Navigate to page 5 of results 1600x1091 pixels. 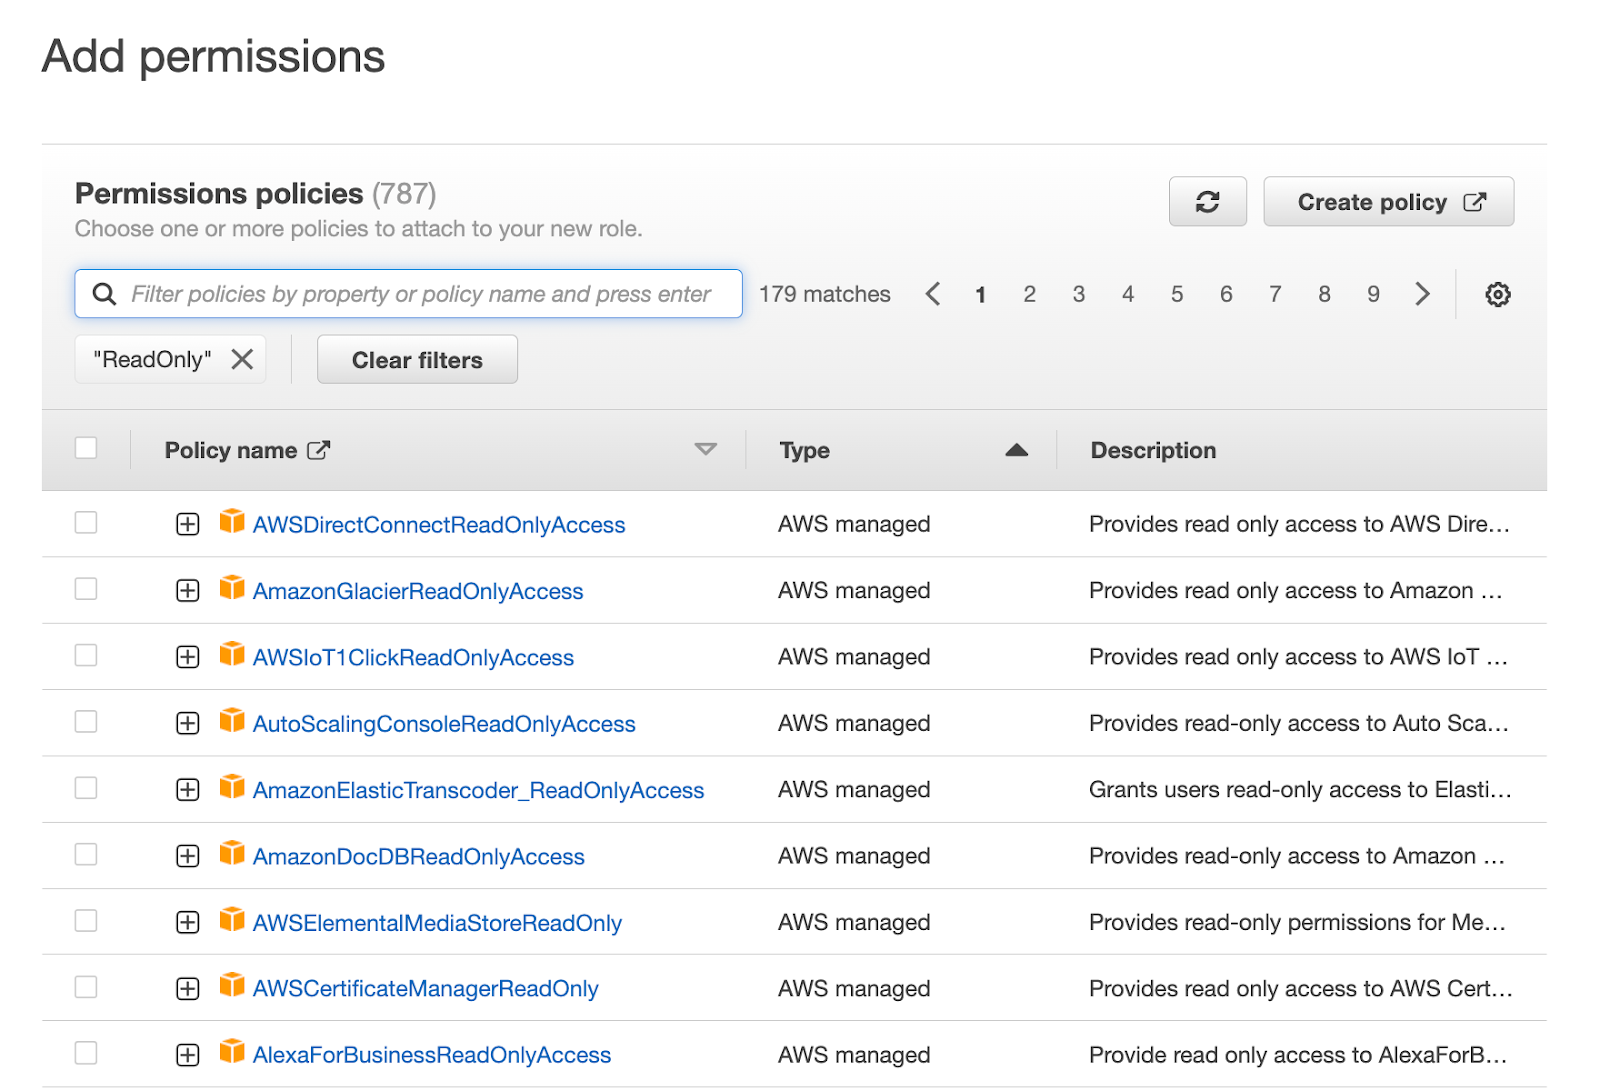[x=1177, y=295]
